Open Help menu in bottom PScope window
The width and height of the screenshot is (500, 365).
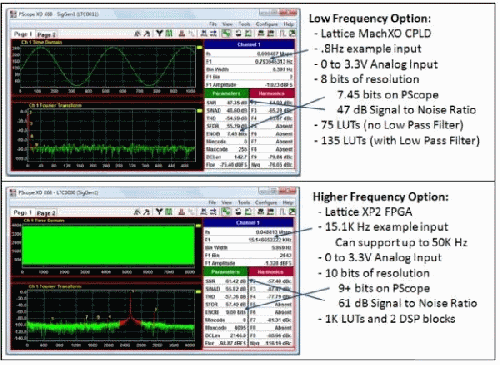tap(288, 202)
